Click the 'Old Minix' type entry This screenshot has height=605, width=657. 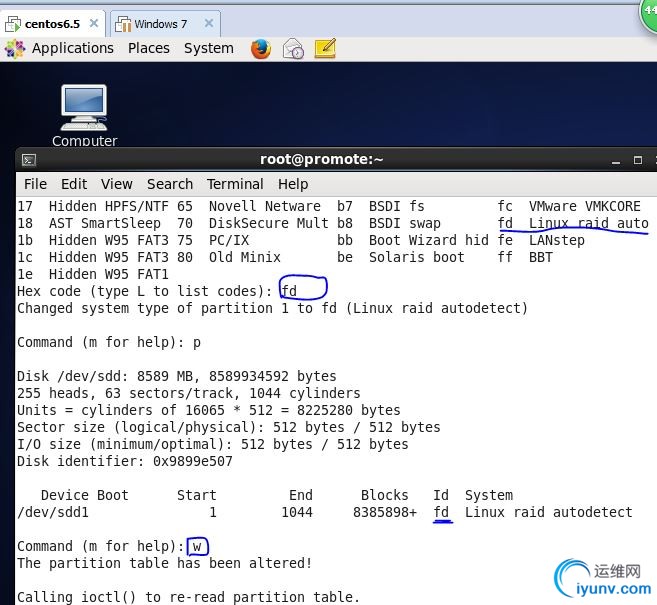click(245, 257)
